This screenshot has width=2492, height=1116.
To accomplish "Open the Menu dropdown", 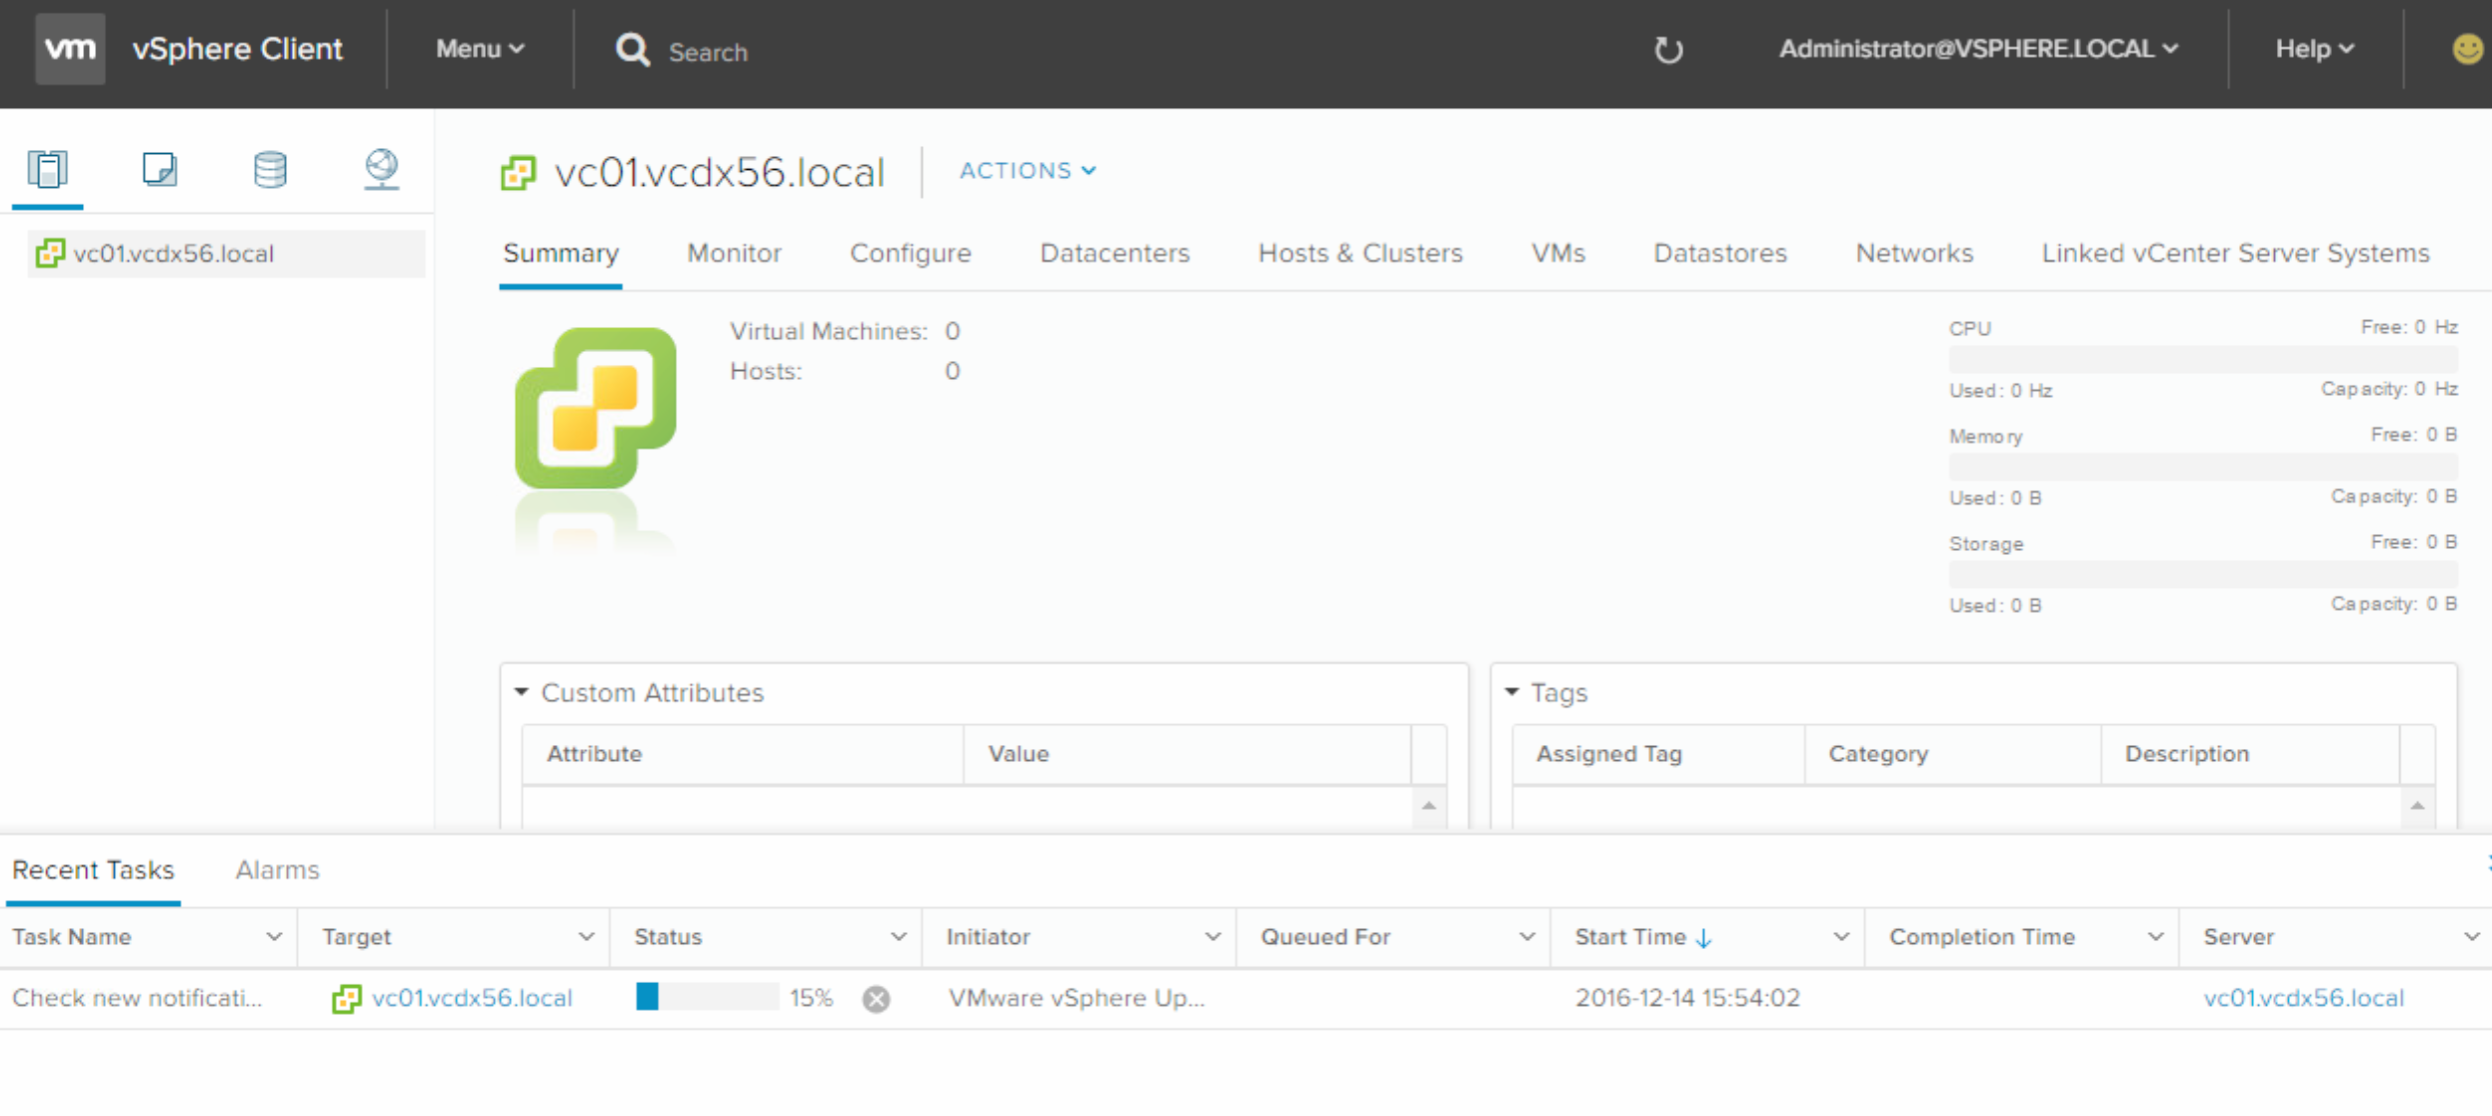I will [479, 49].
